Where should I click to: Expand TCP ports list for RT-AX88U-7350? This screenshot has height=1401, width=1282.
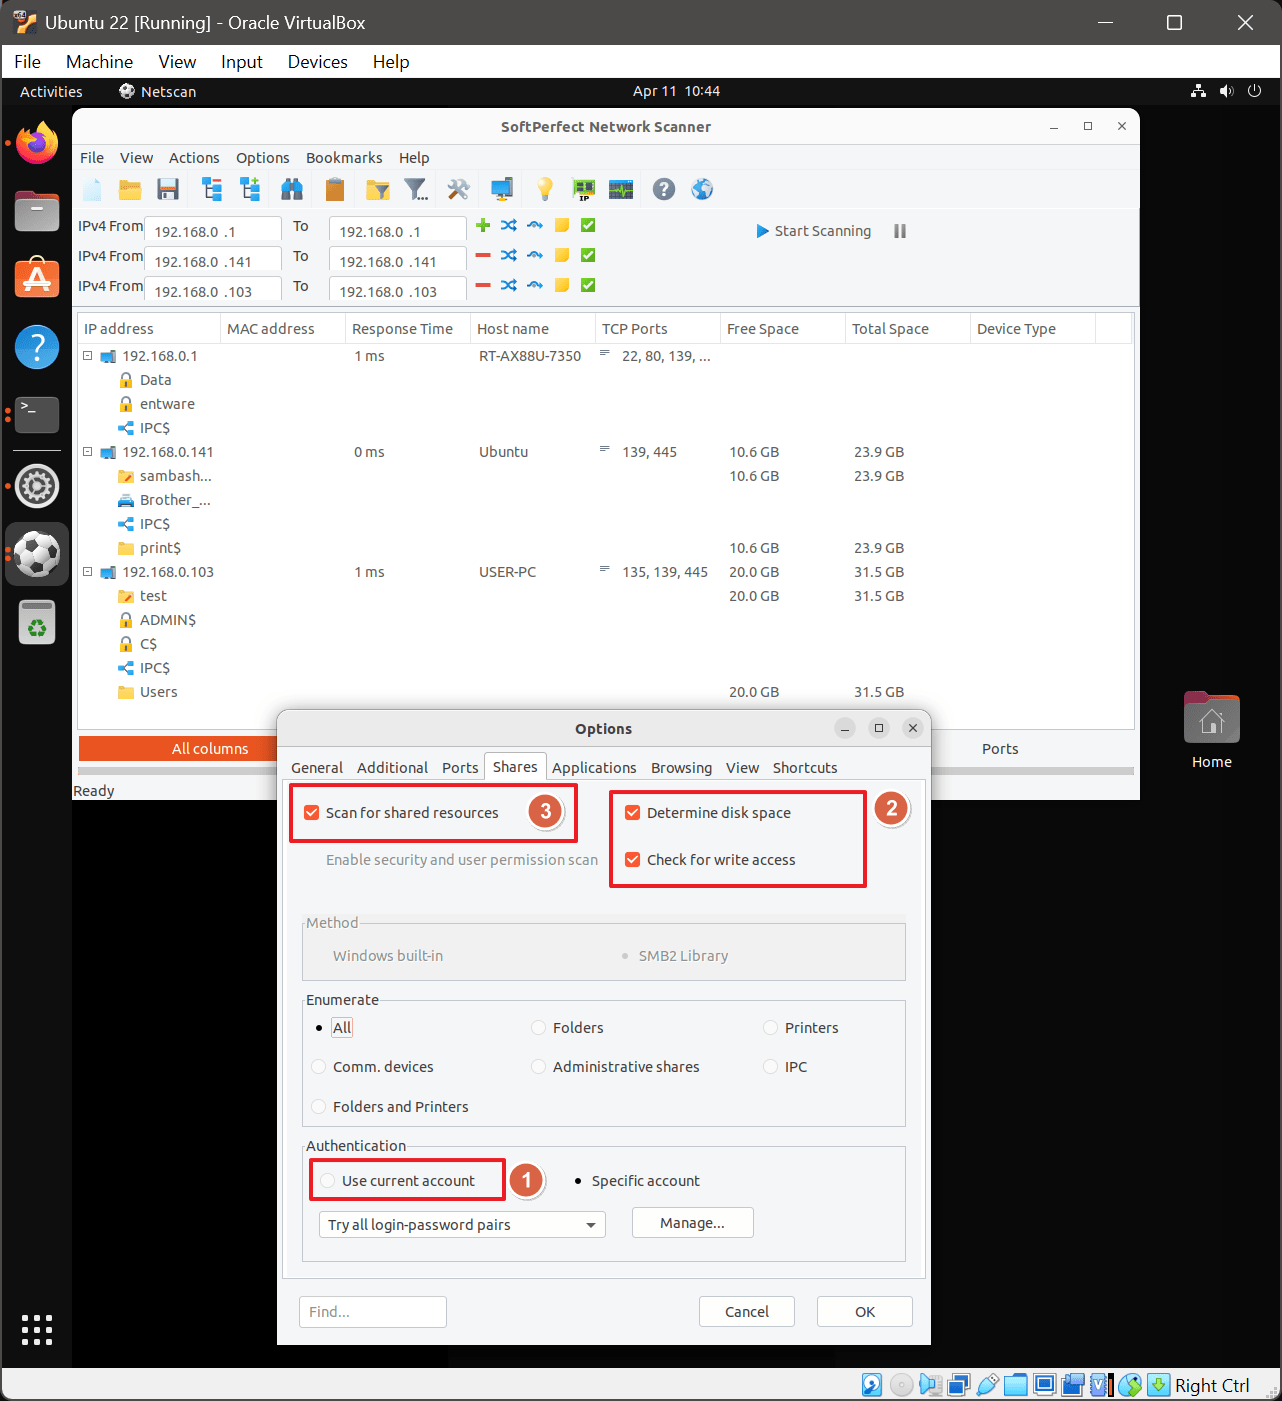coord(605,354)
